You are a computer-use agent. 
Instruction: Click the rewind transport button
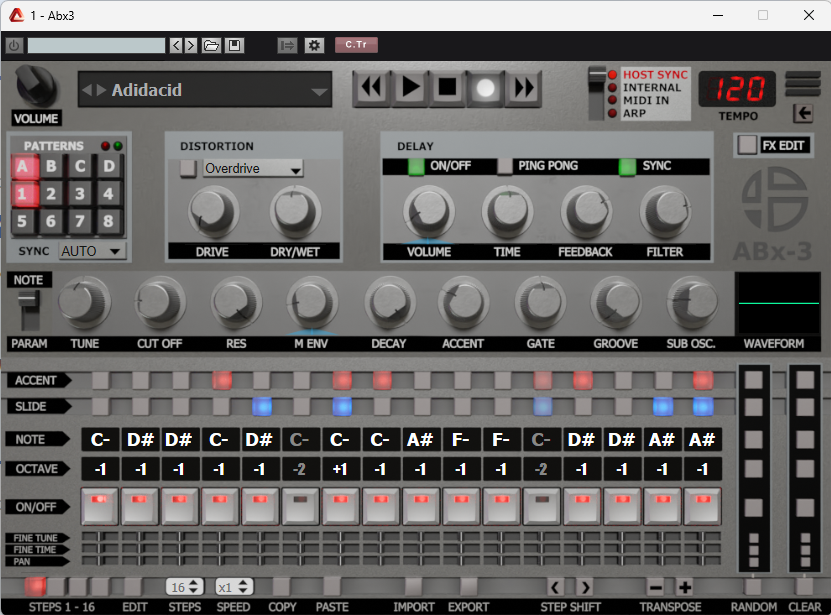[x=370, y=87]
